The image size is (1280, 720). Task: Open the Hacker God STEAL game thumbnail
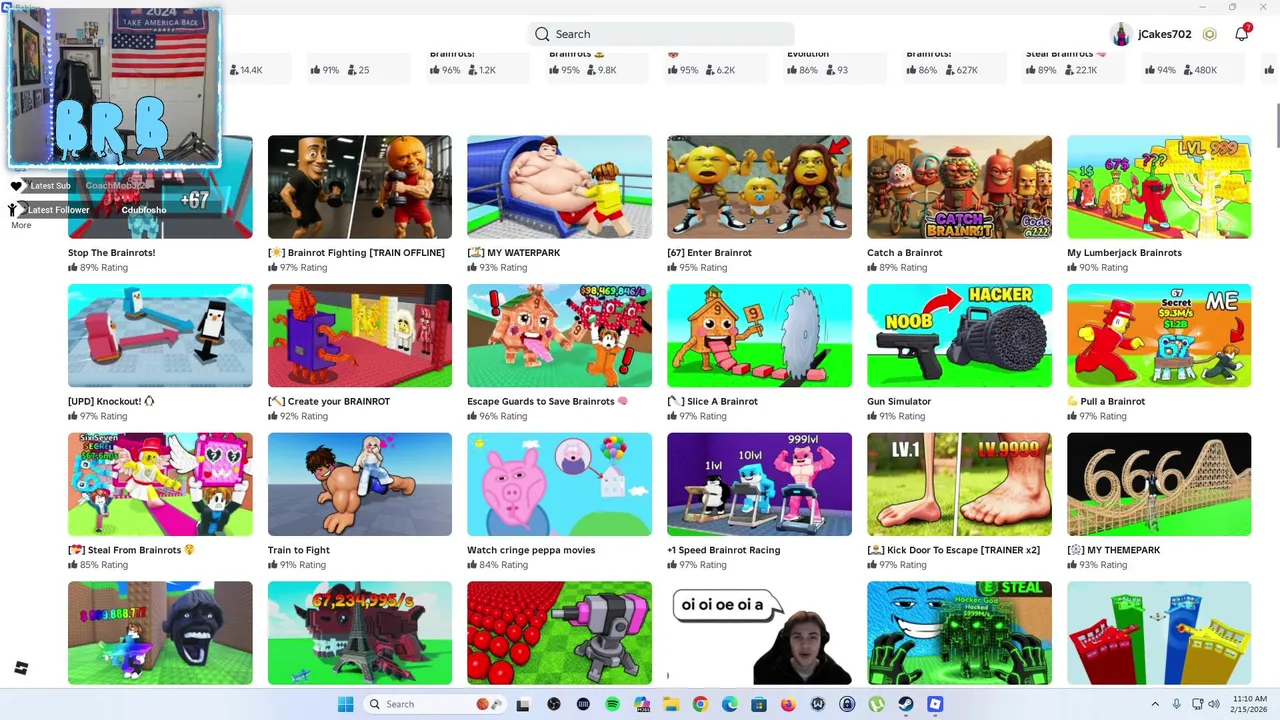[x=960, y=633]
